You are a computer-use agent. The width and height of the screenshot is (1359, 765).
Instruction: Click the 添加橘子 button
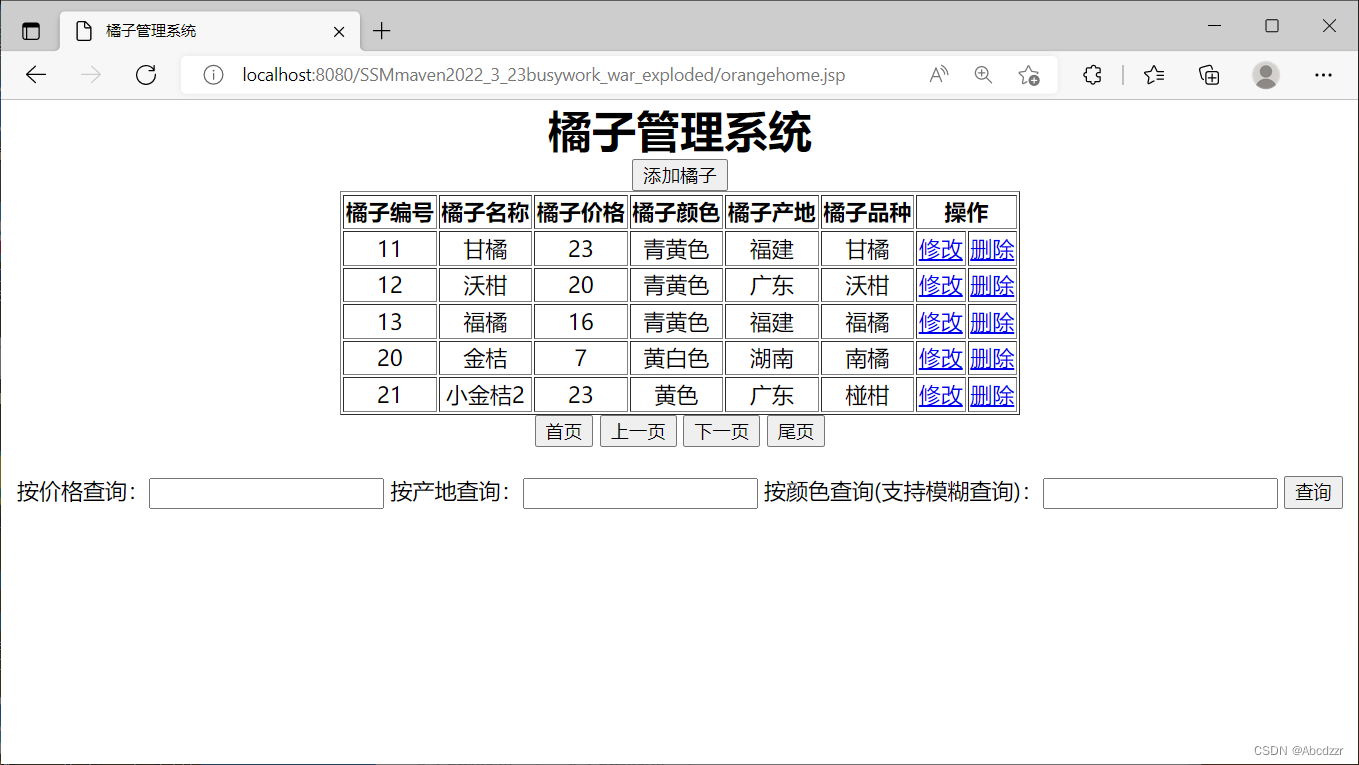click(679, 176)
